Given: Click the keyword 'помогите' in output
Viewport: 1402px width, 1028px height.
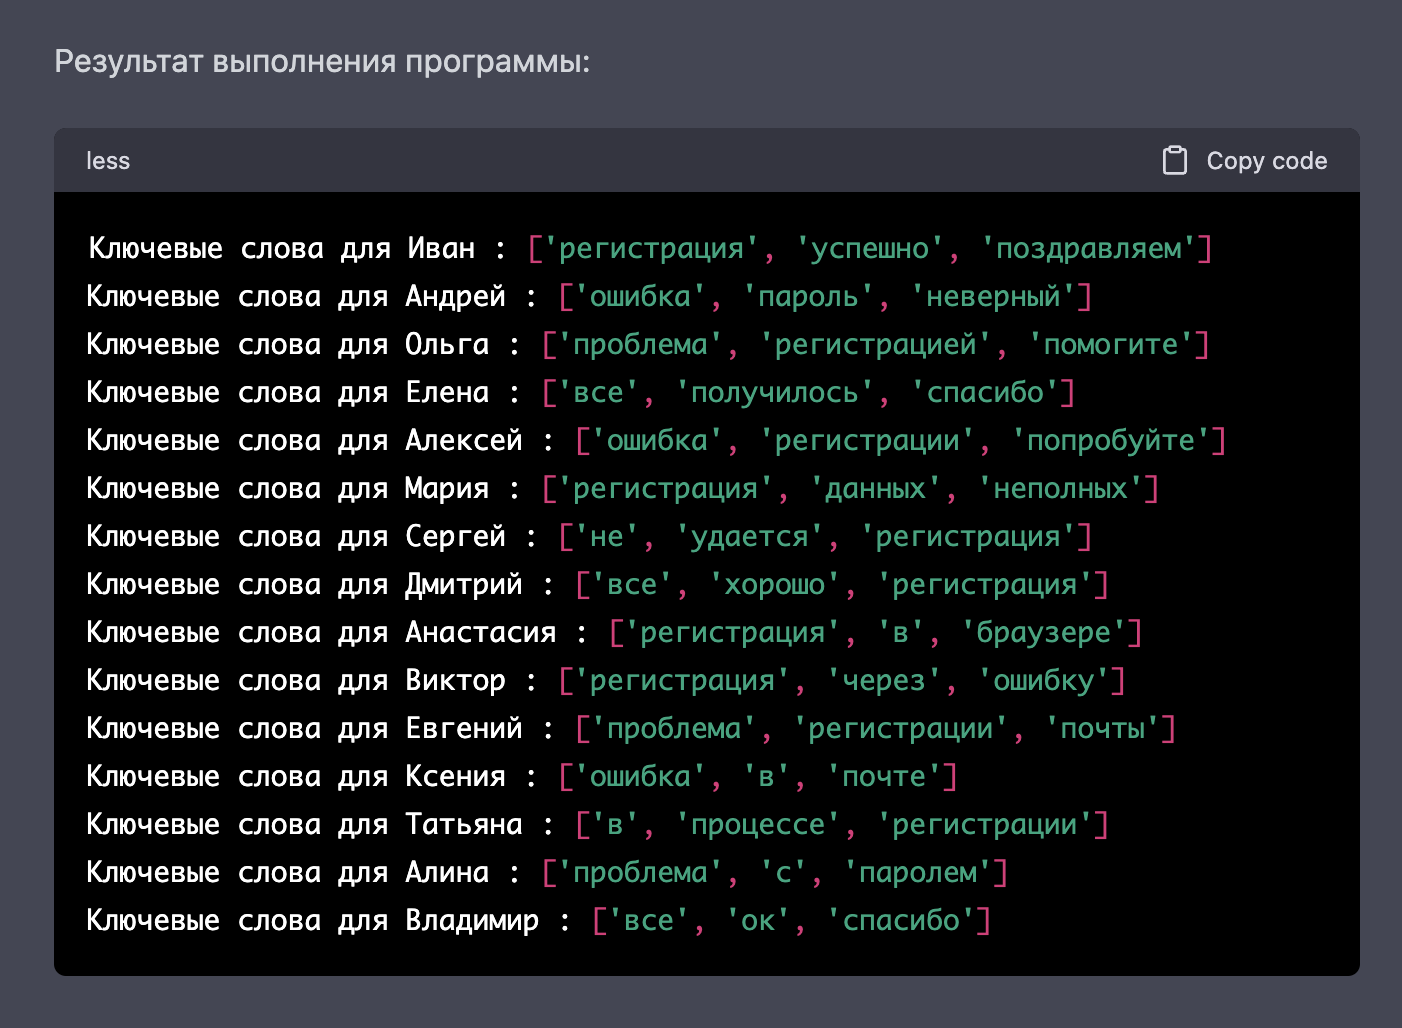Looking at the screenshot, I should pyautogui.click(x=1111, y=344).
